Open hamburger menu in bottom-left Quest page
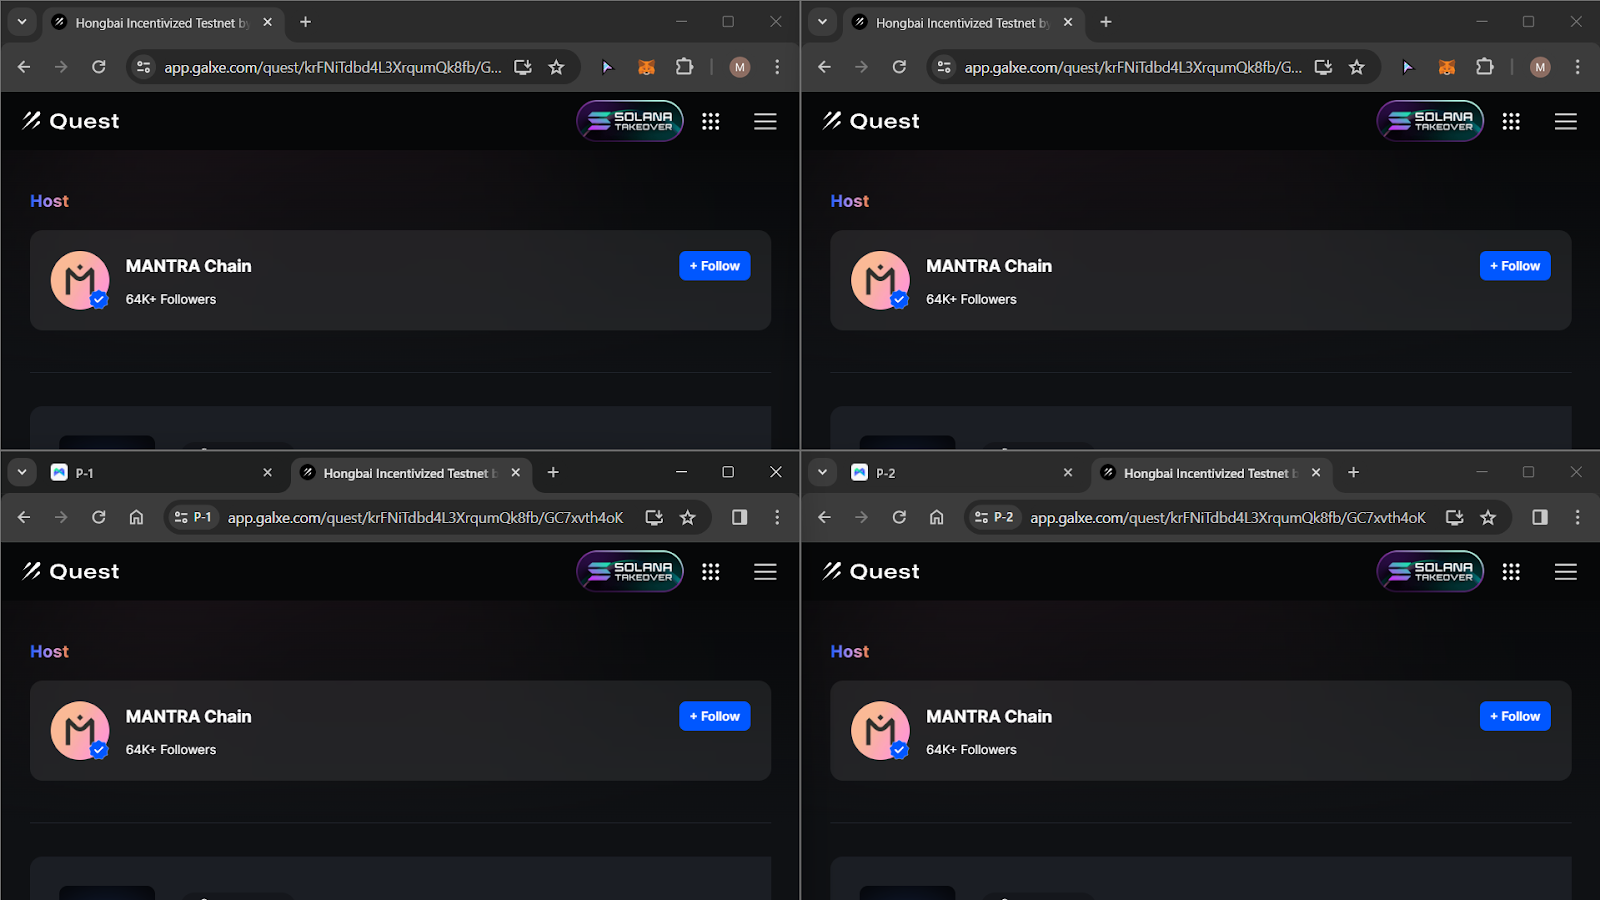1600x900 pixels. (x=765, y=571)
